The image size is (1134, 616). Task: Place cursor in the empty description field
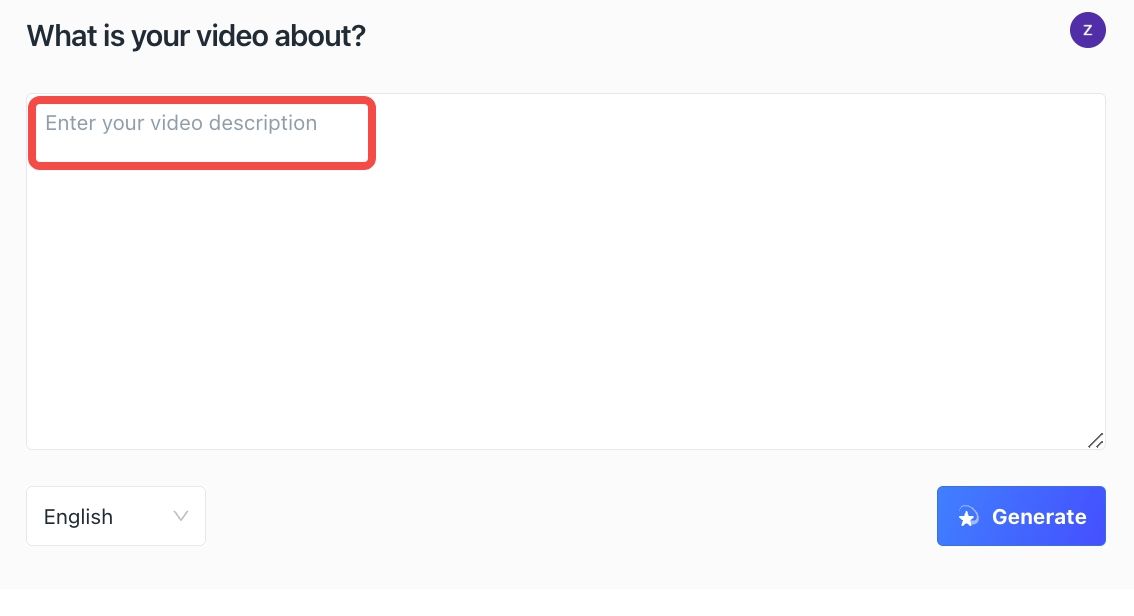click(x=566, y=272)
